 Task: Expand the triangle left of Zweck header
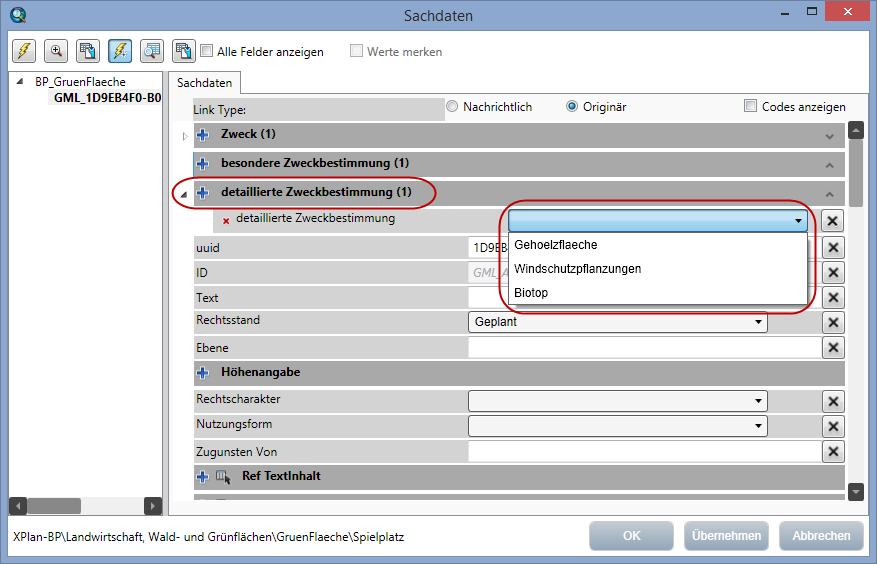185,136
